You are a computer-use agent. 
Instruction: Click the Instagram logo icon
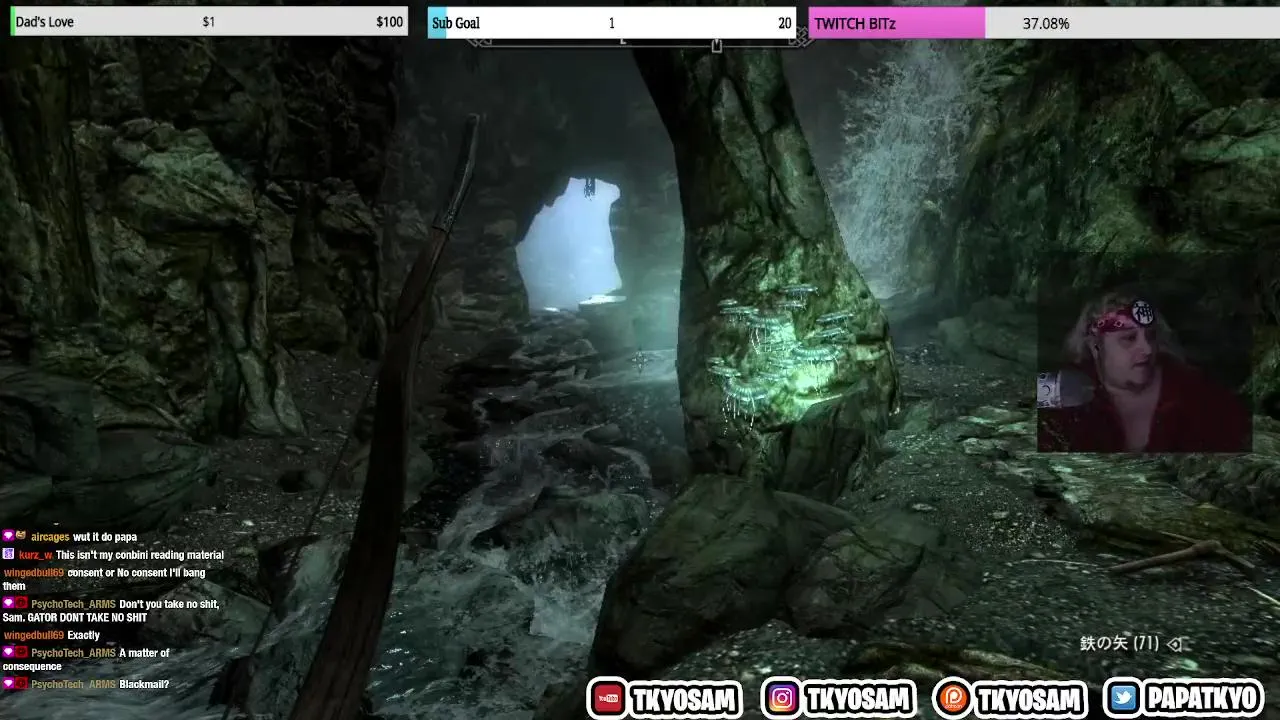click(783, 699)
